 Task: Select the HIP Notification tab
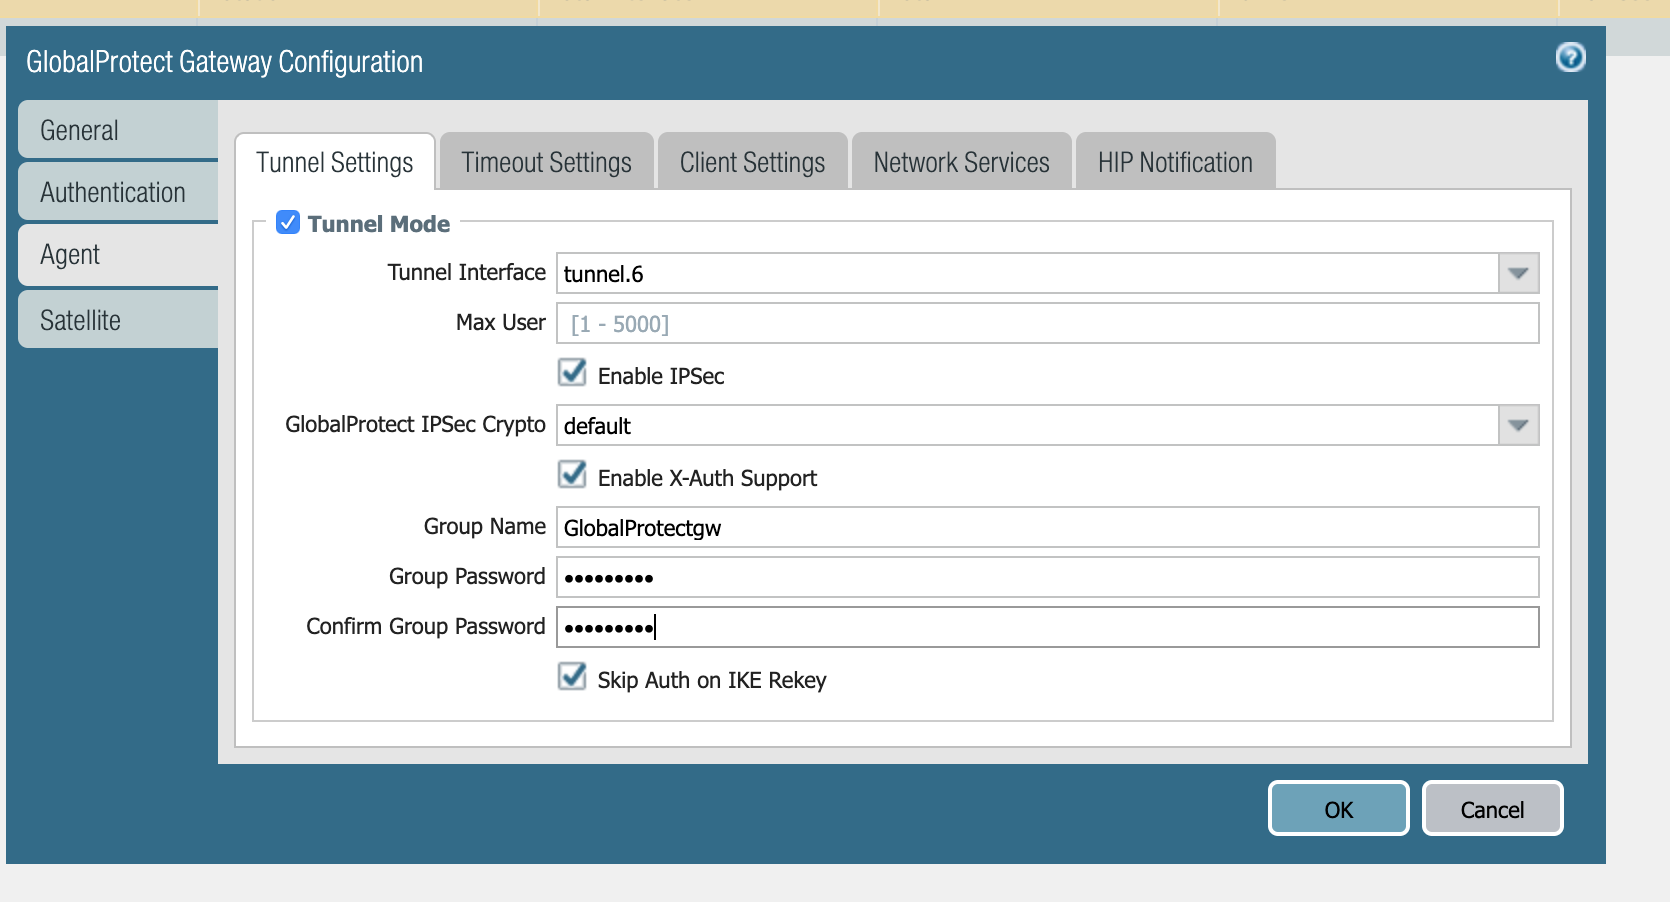tap(1174, 162)
